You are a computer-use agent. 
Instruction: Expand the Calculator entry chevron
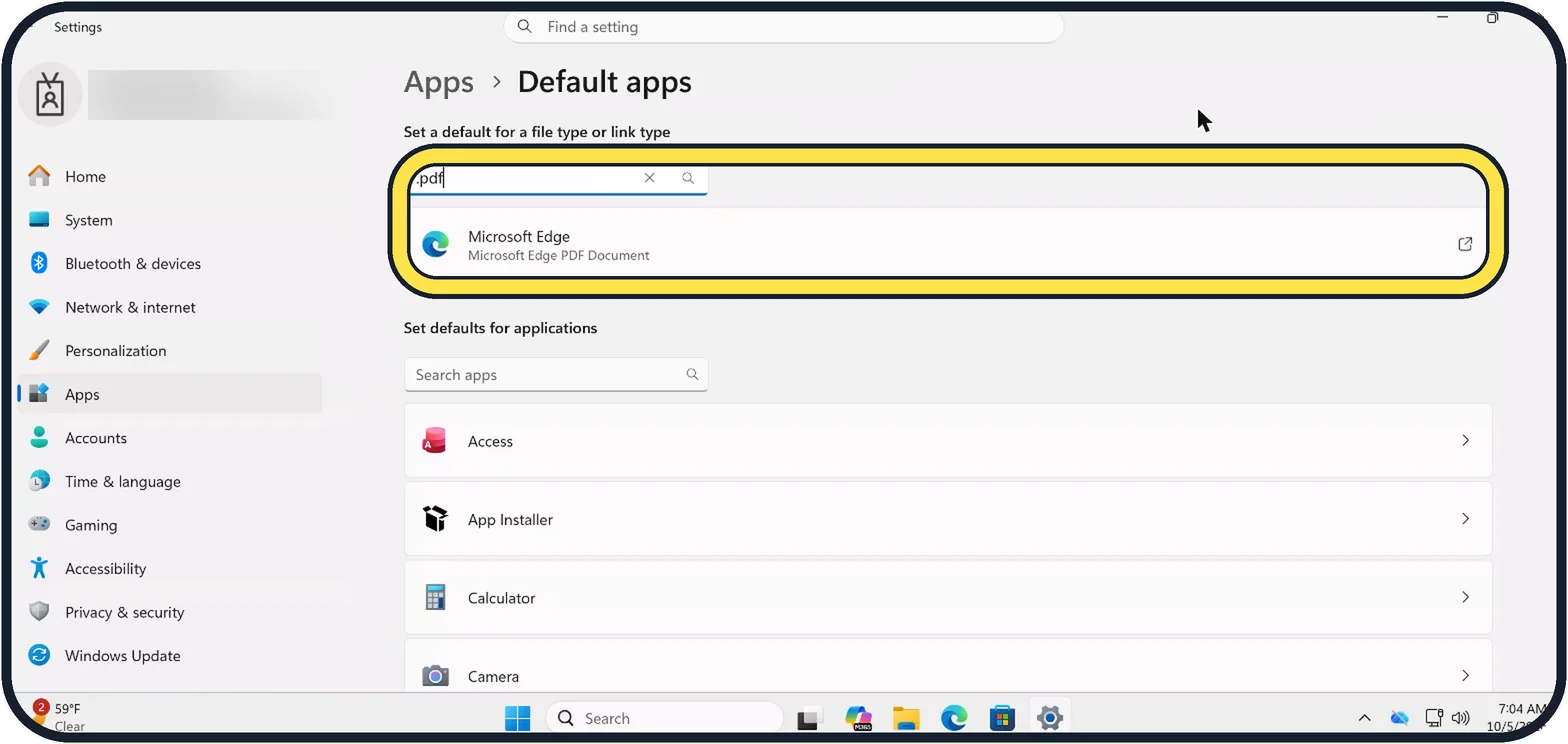coord(1465,597)
